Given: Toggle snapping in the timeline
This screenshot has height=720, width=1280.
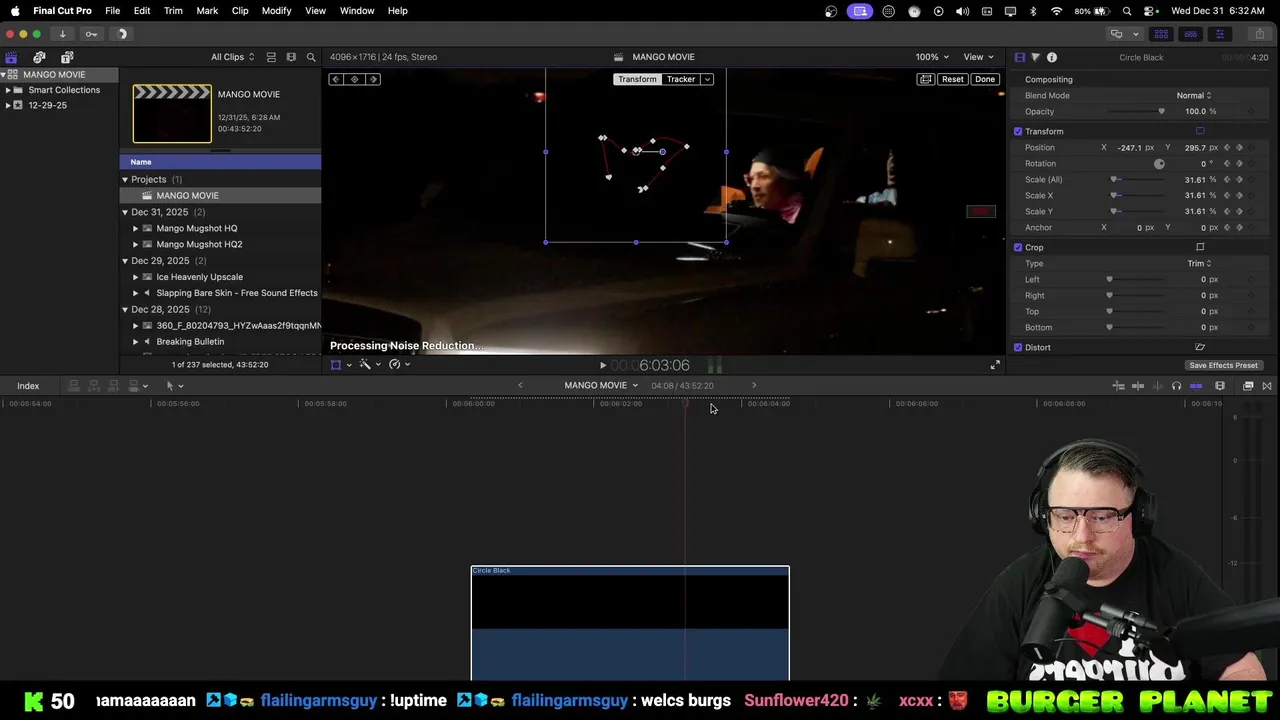Looking at the screenshot, I should point(1196,386).
